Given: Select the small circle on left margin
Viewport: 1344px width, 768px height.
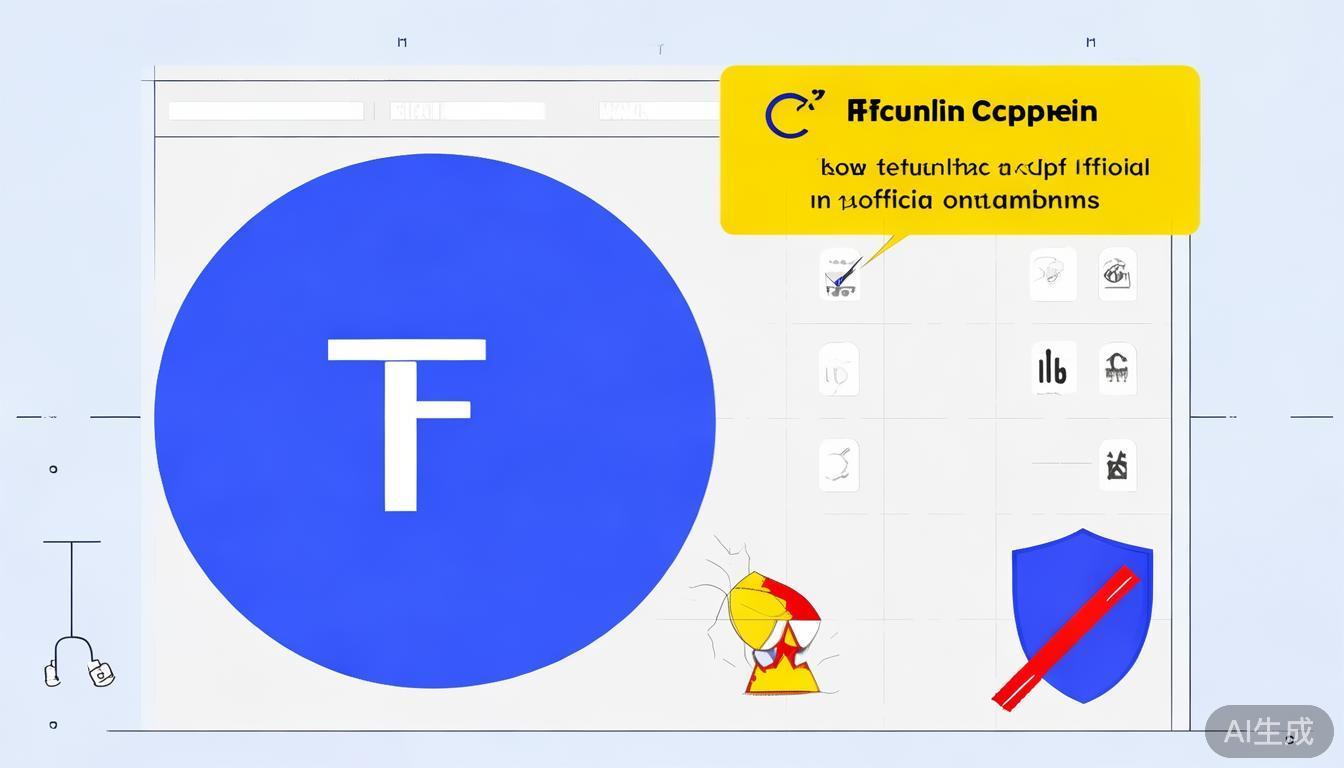Looking at the screenshot, I should [x=53, y=468].
